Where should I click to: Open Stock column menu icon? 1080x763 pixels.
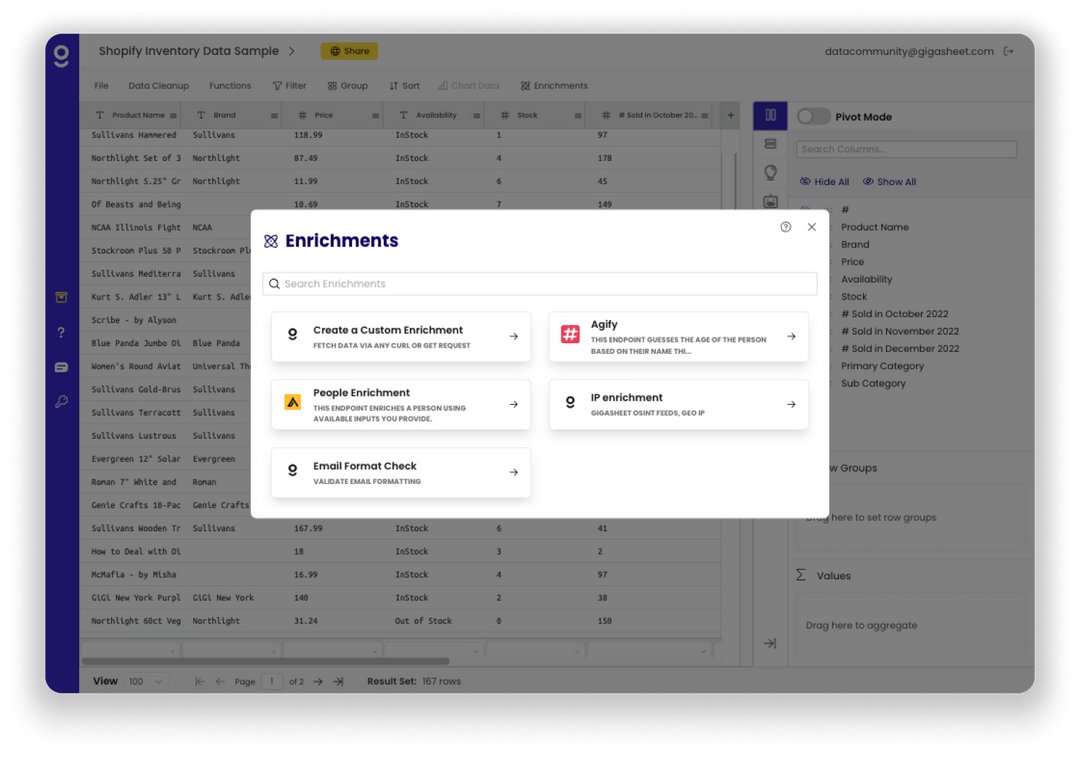coord(578,116)
